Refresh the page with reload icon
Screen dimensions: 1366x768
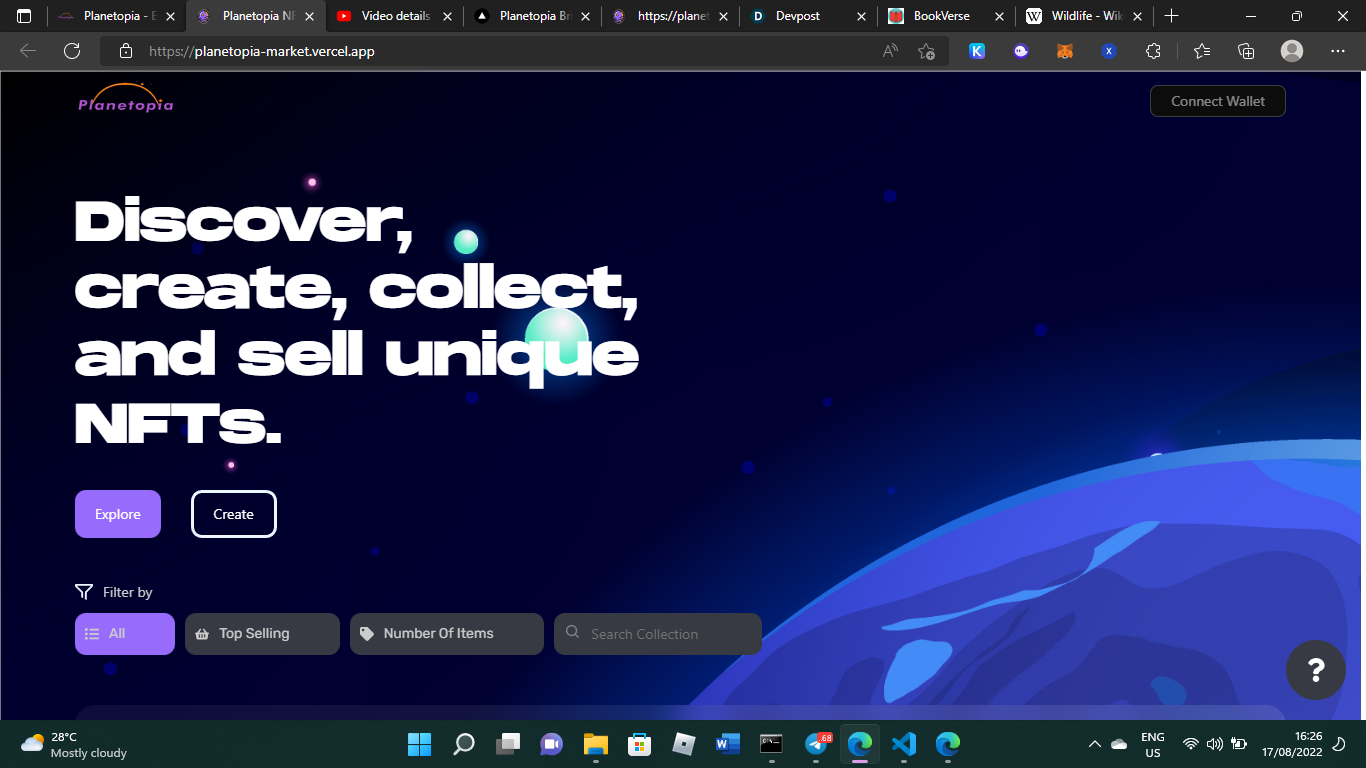(72, 51)
